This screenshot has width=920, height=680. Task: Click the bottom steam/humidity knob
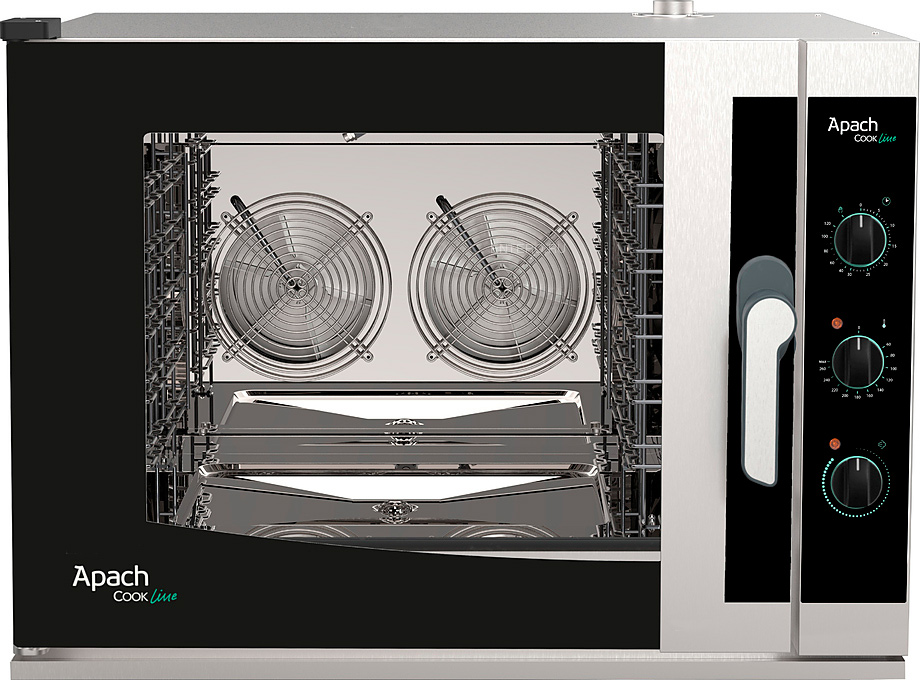[x=858, y=483]
